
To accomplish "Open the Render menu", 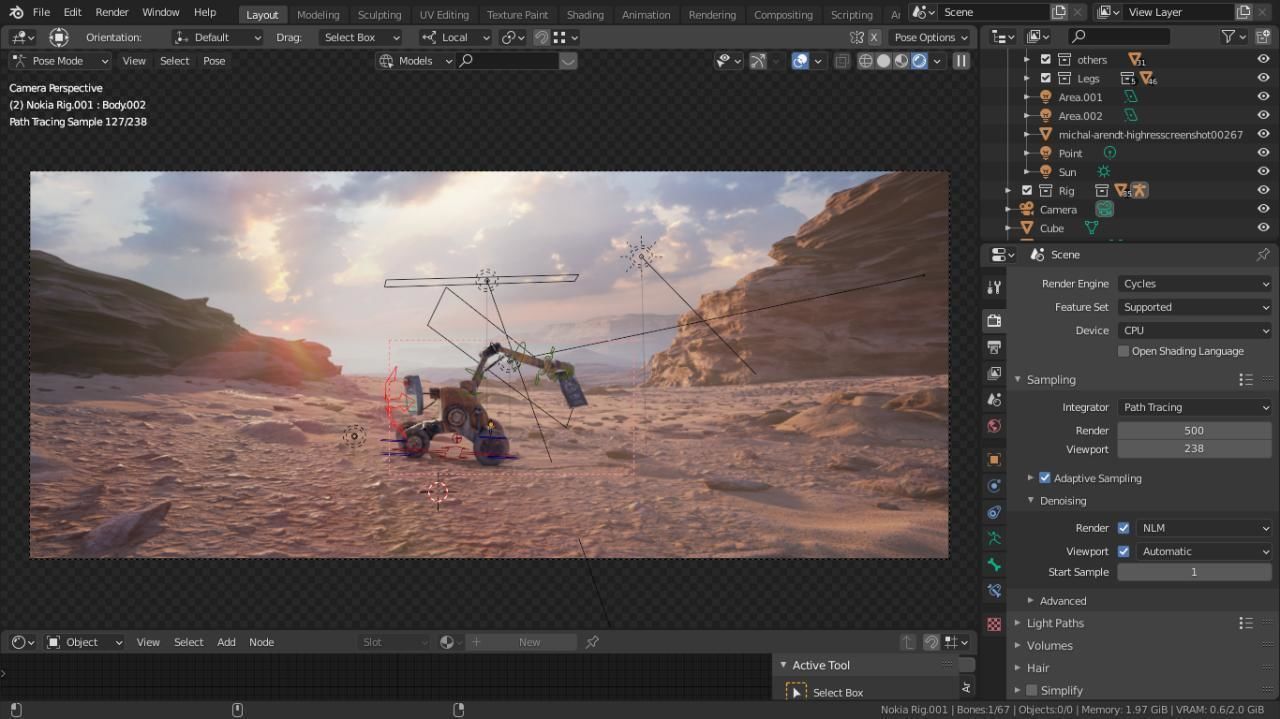I will coord(112,12).
